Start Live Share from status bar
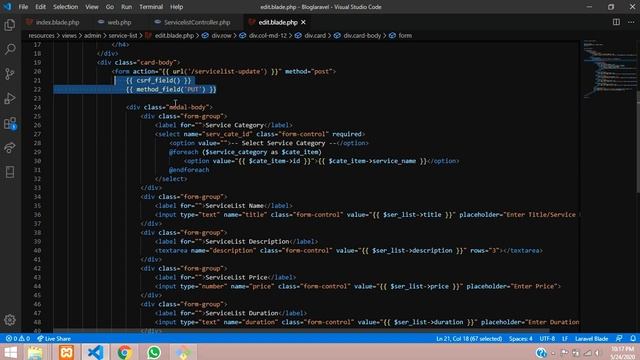 click(53, 339)
